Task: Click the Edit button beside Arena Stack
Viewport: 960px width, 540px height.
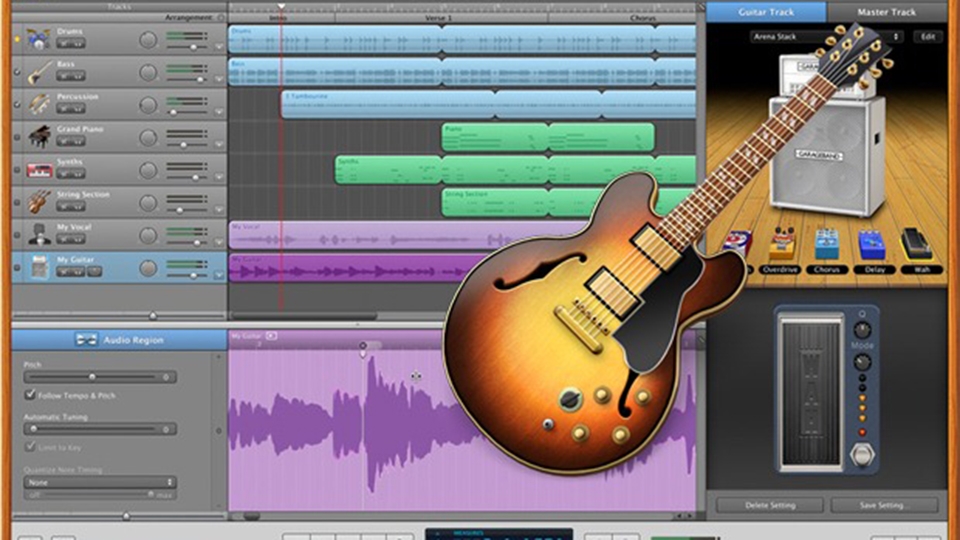Action: (928, 37)
